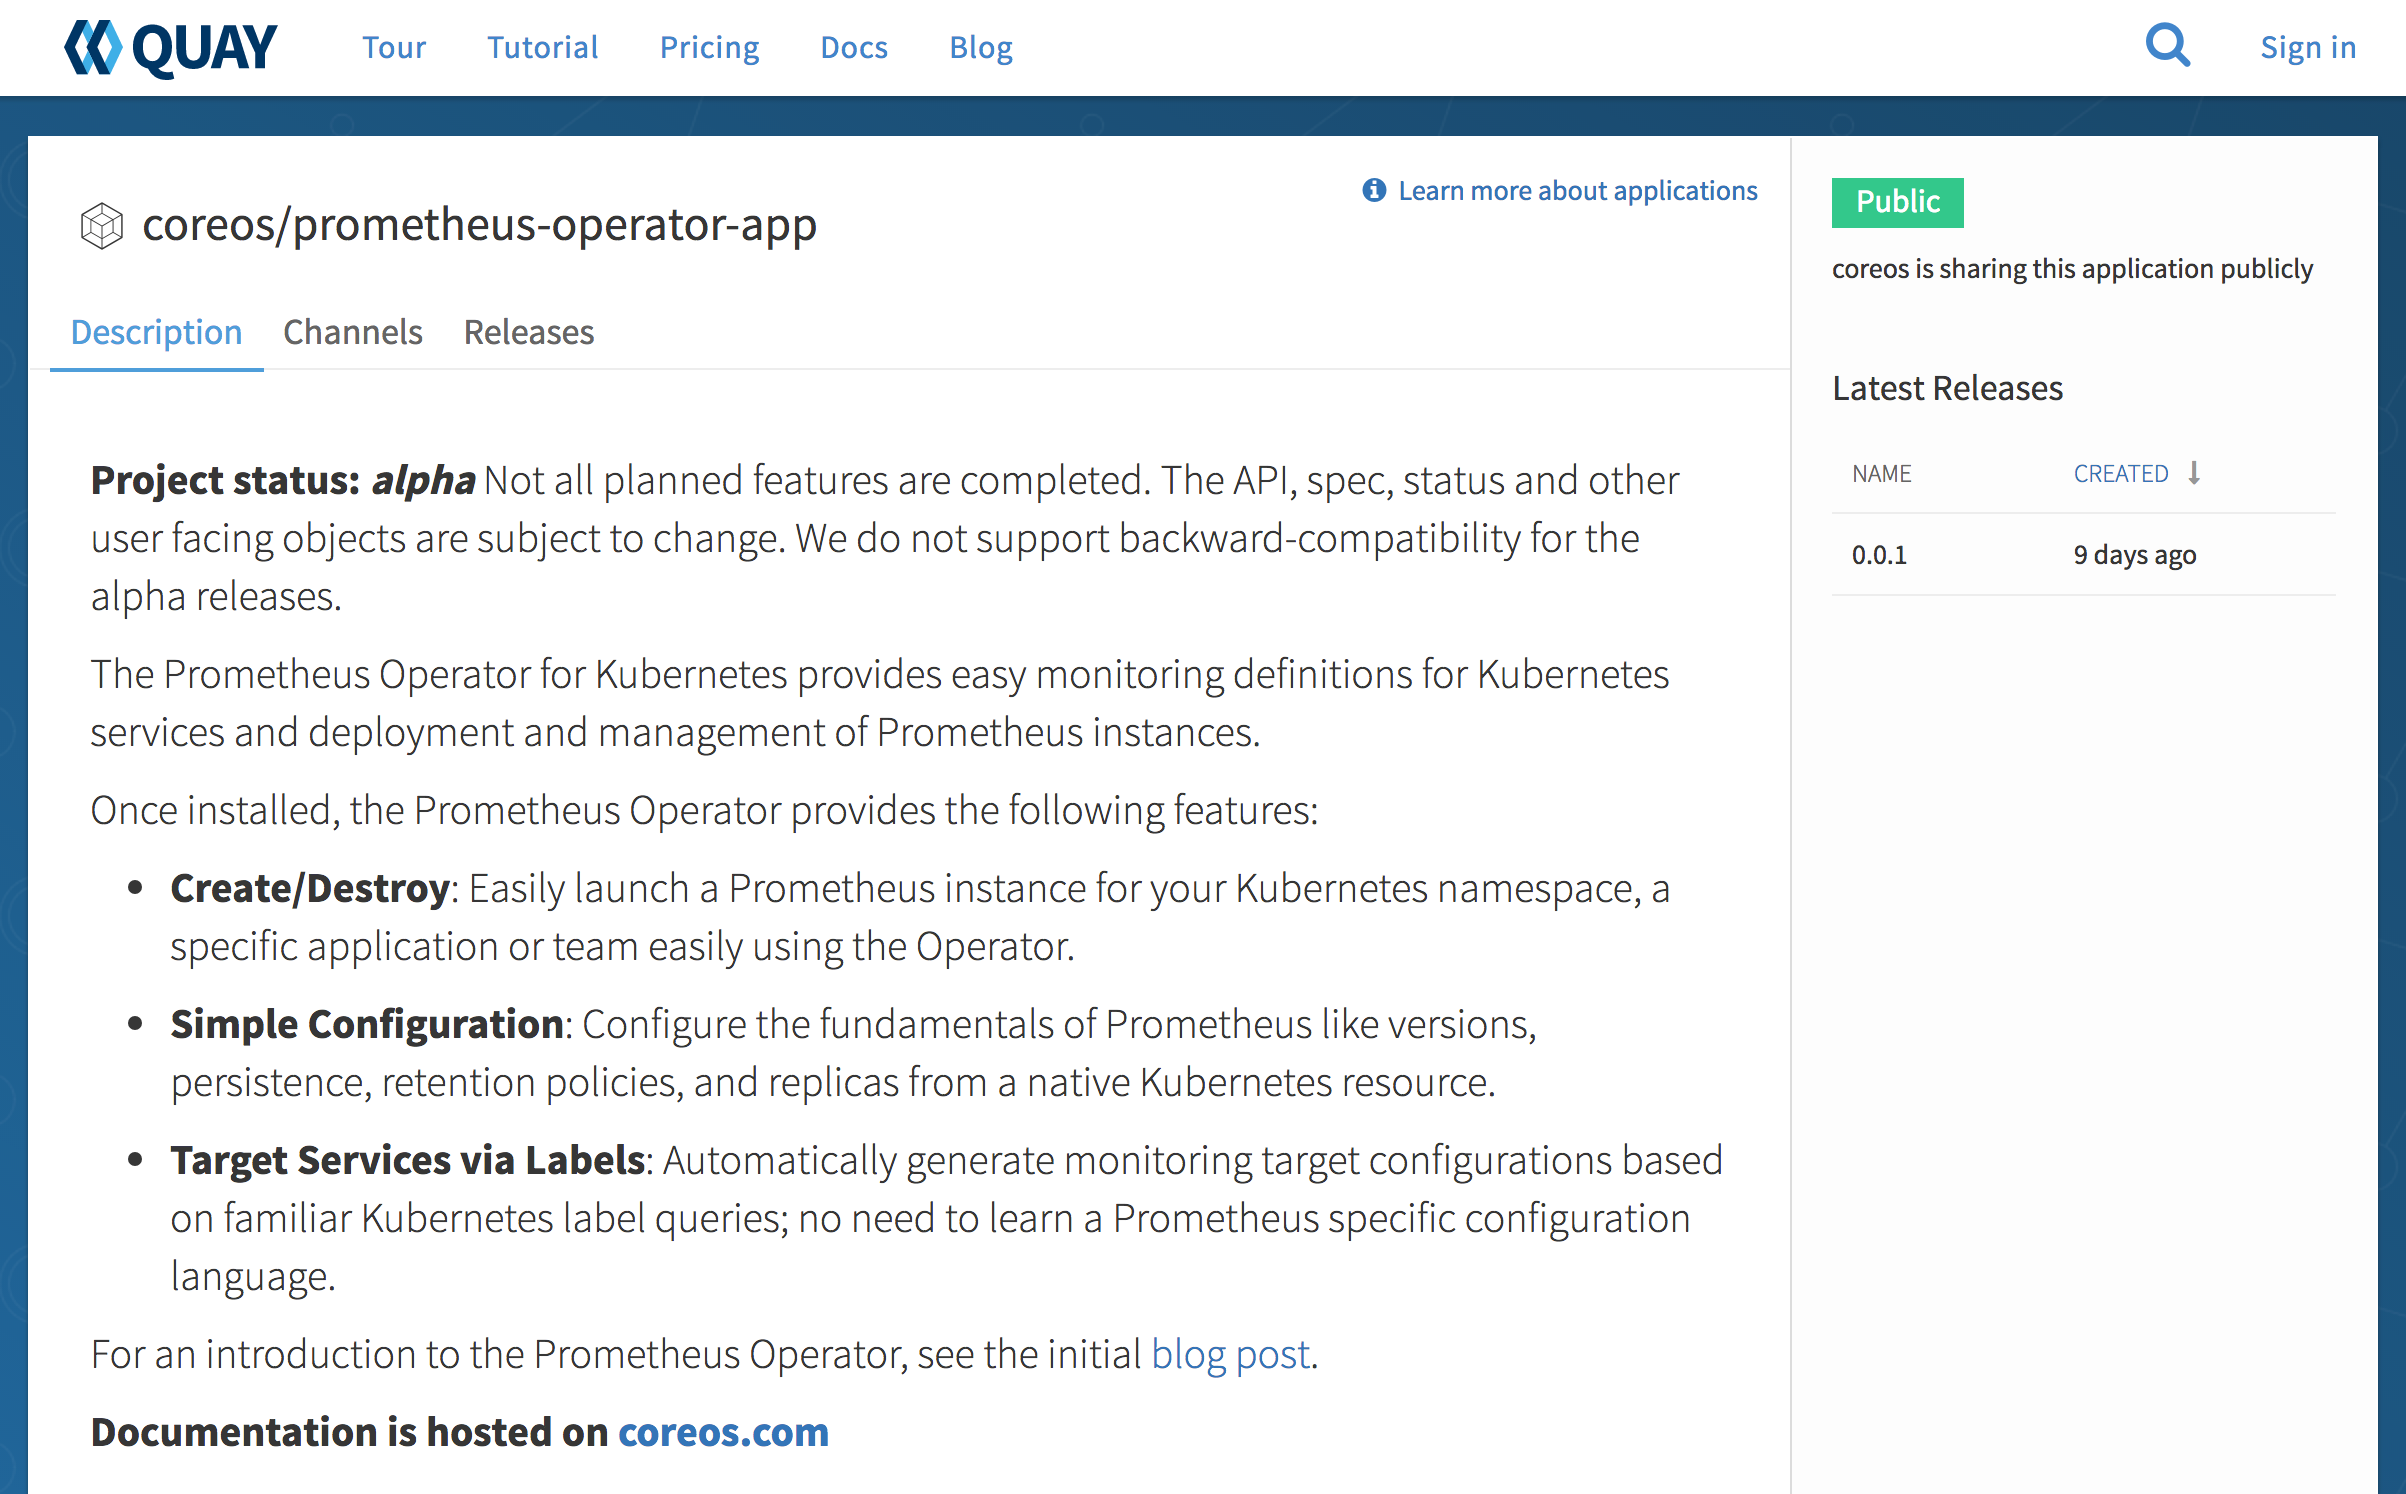This screenshot has width=2406, height=1494.
Task: Click the 'Project status: alpha' text
Action: click(x=283, y=480)
